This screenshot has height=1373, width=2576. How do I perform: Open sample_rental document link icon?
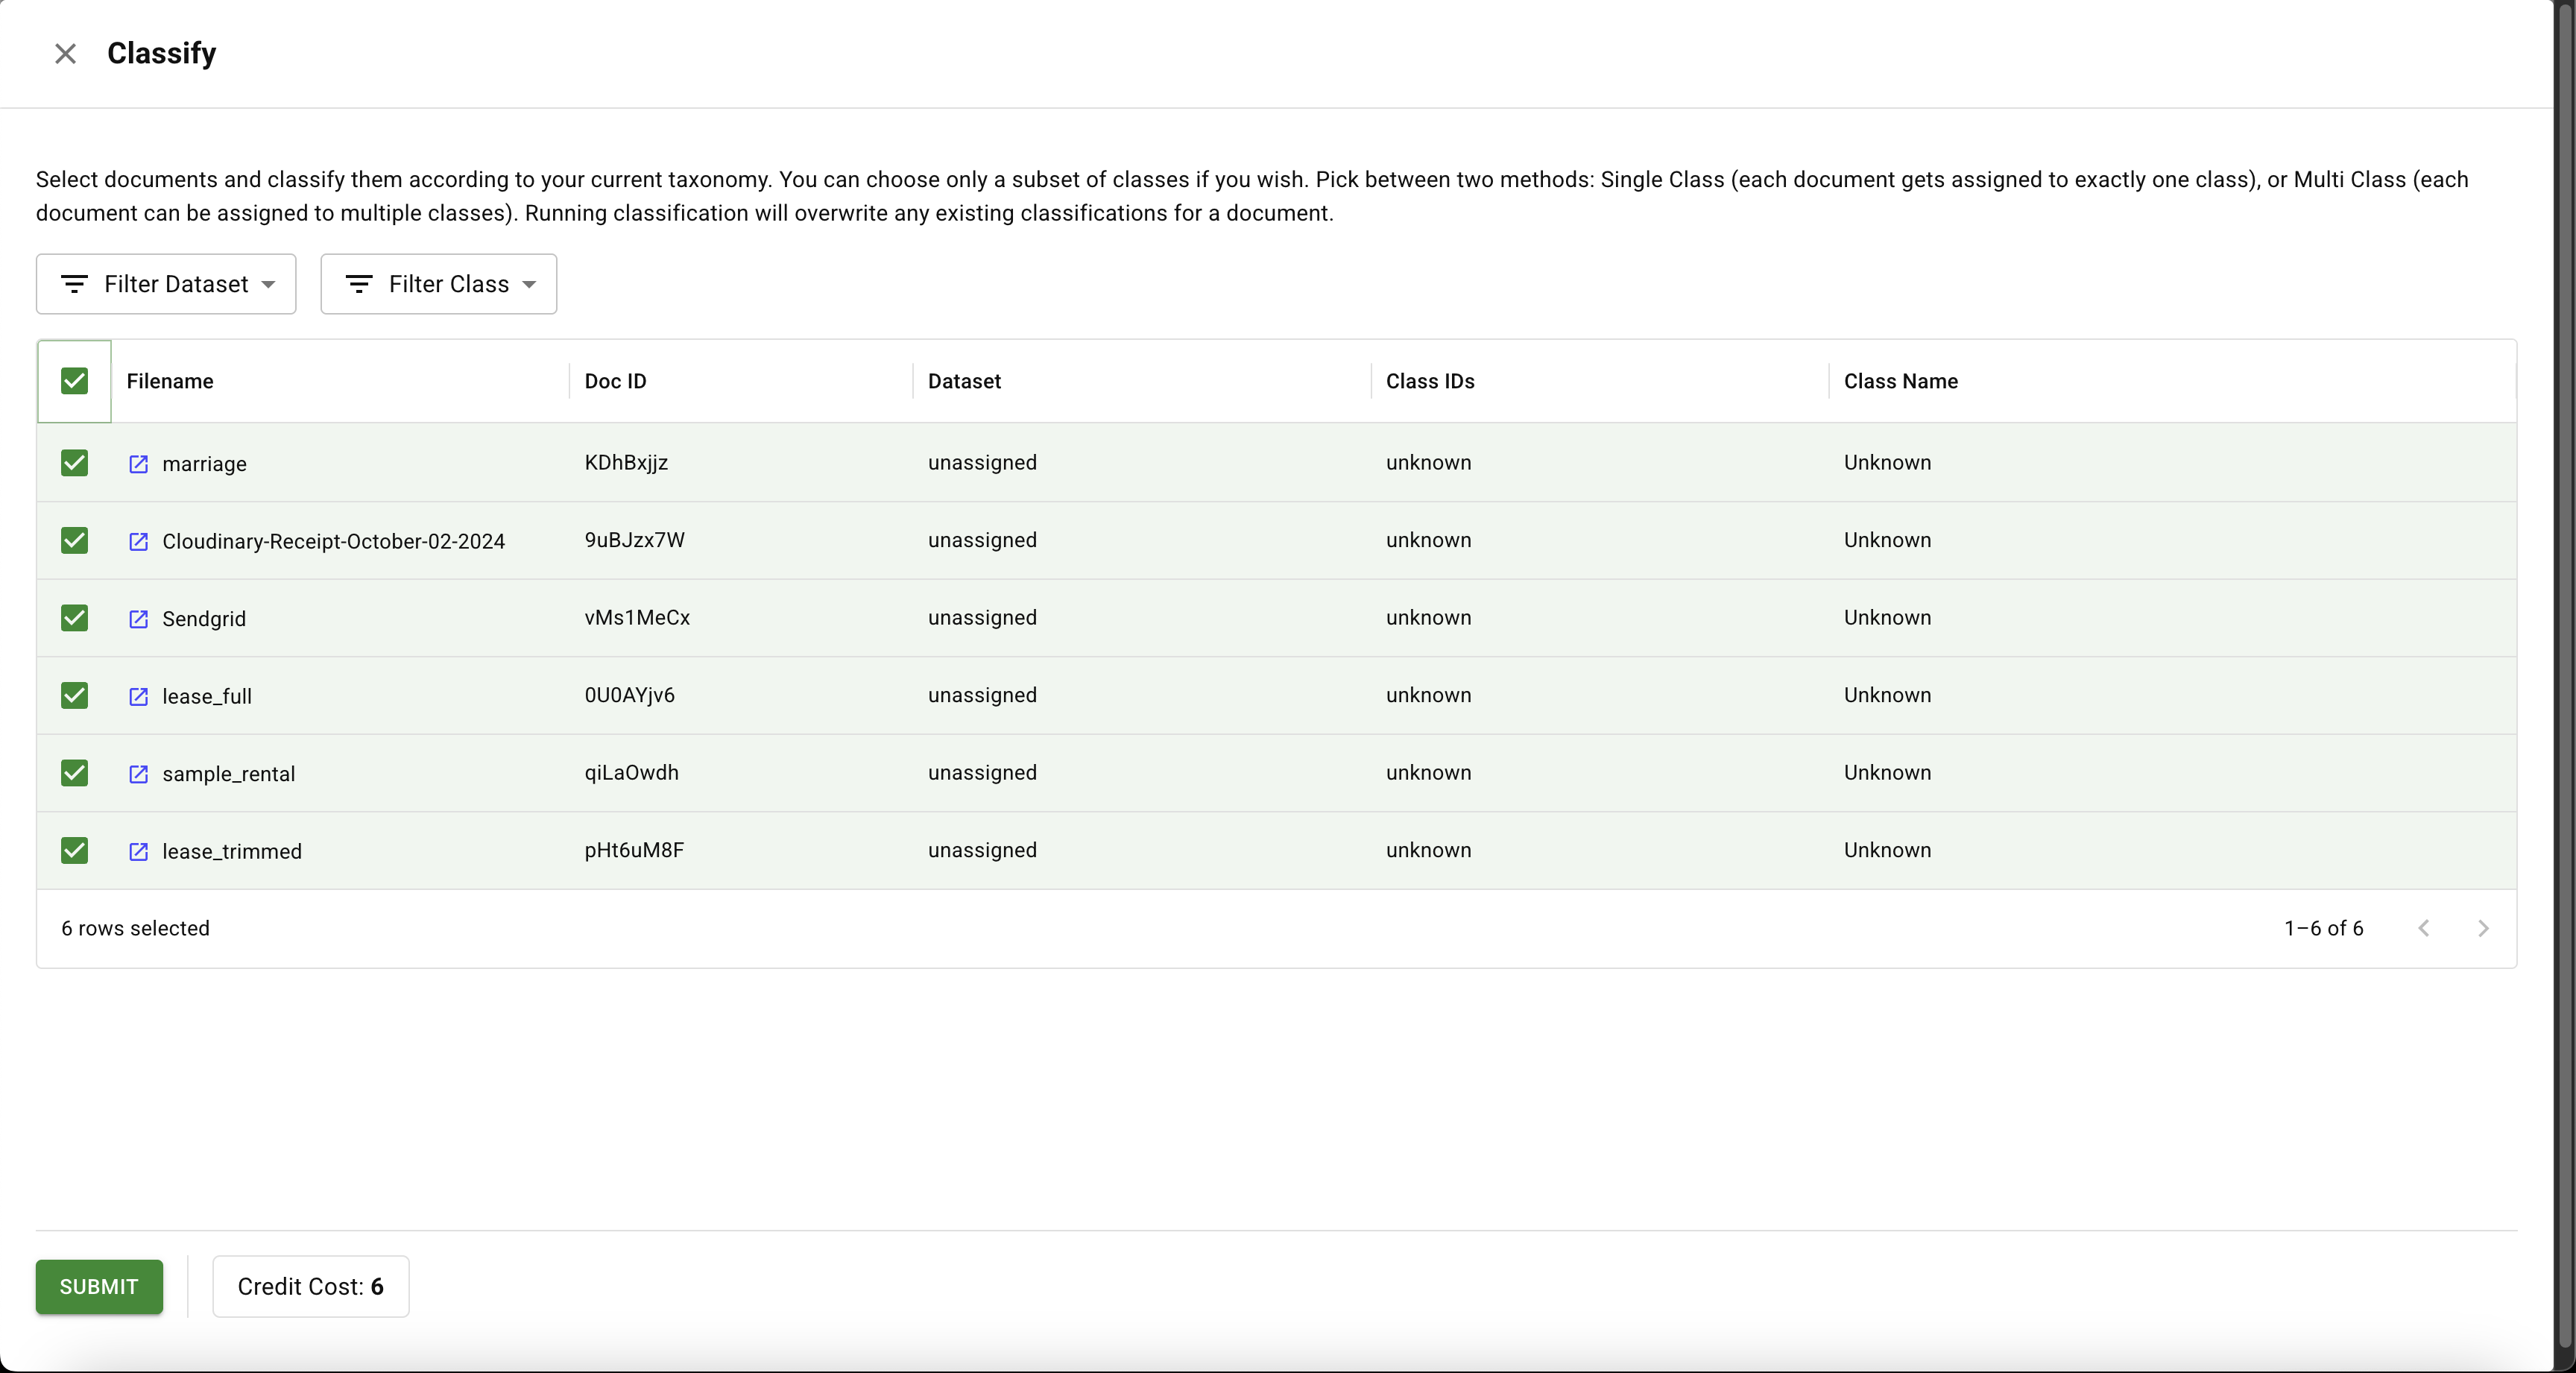[139, 774]
